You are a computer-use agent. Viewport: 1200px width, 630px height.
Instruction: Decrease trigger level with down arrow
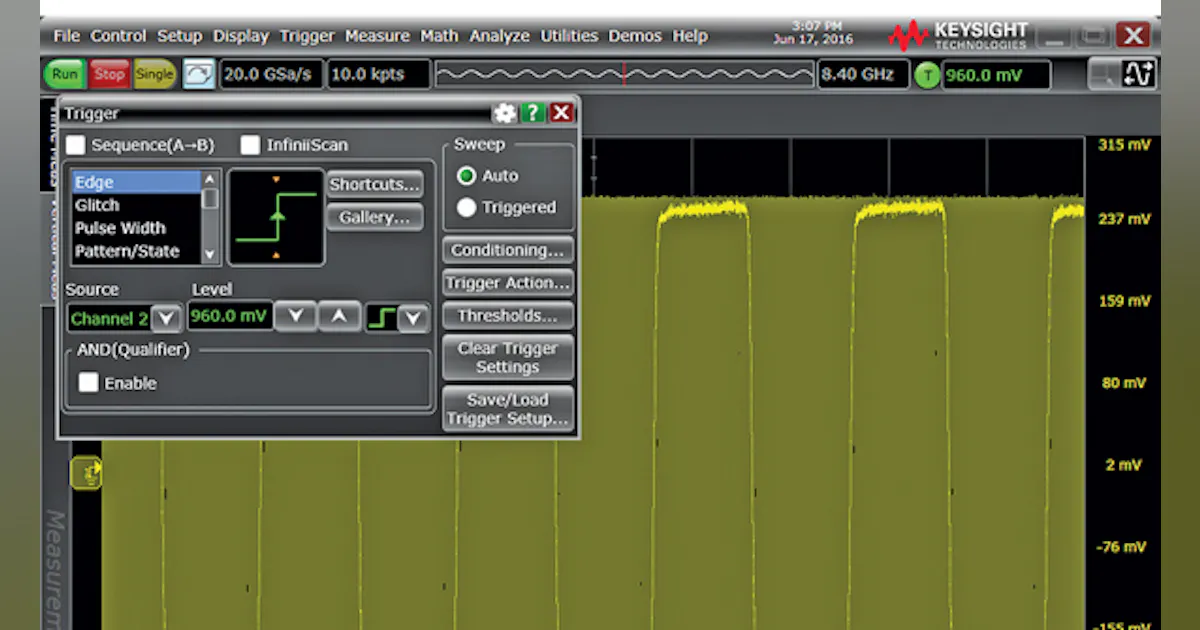[295, 316]
